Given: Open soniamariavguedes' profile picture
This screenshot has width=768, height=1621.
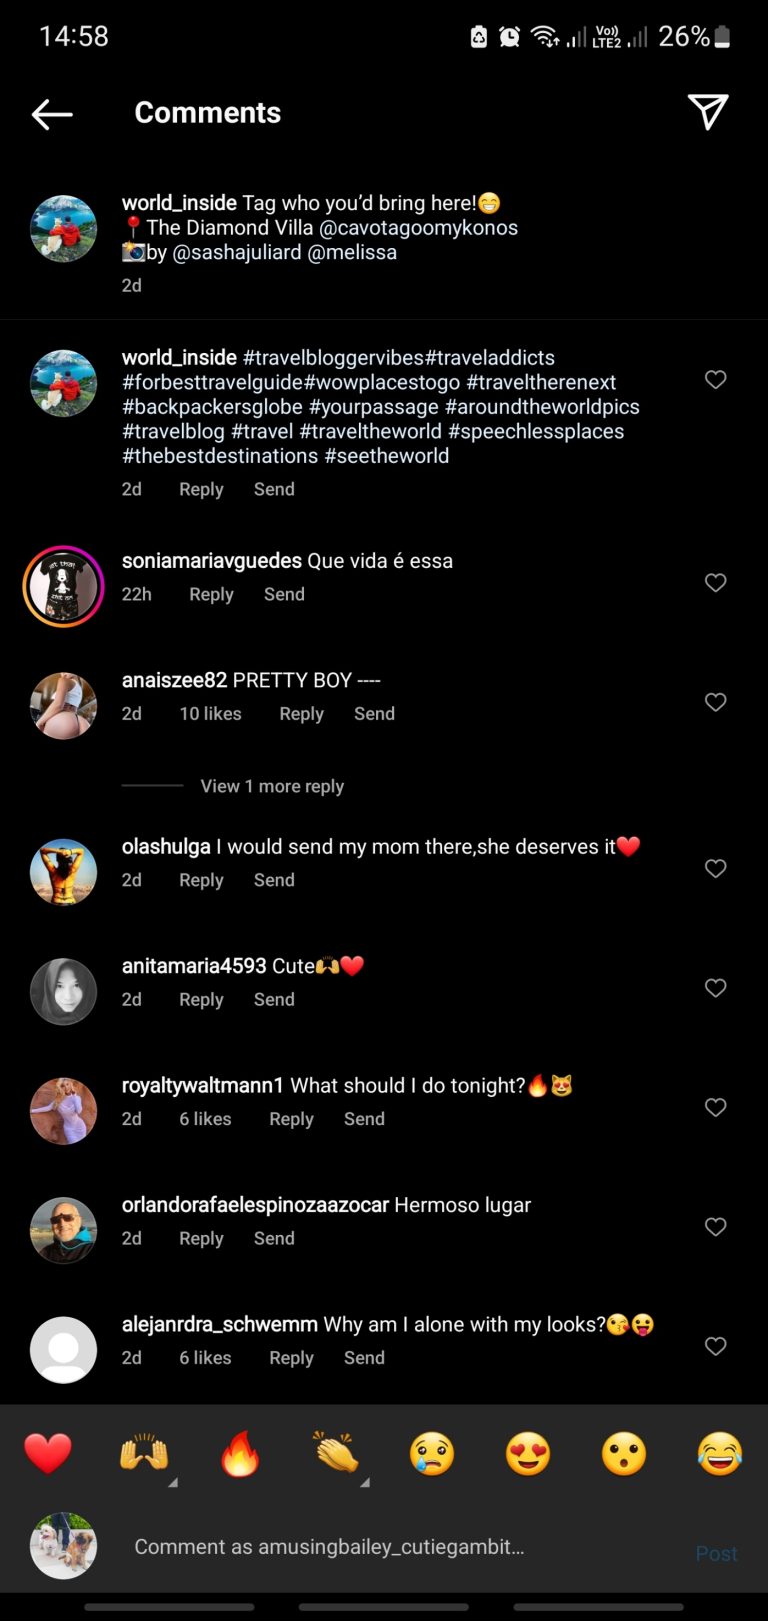Looking at the screenshot, I should pyautogui.click(x=63, y=585).
